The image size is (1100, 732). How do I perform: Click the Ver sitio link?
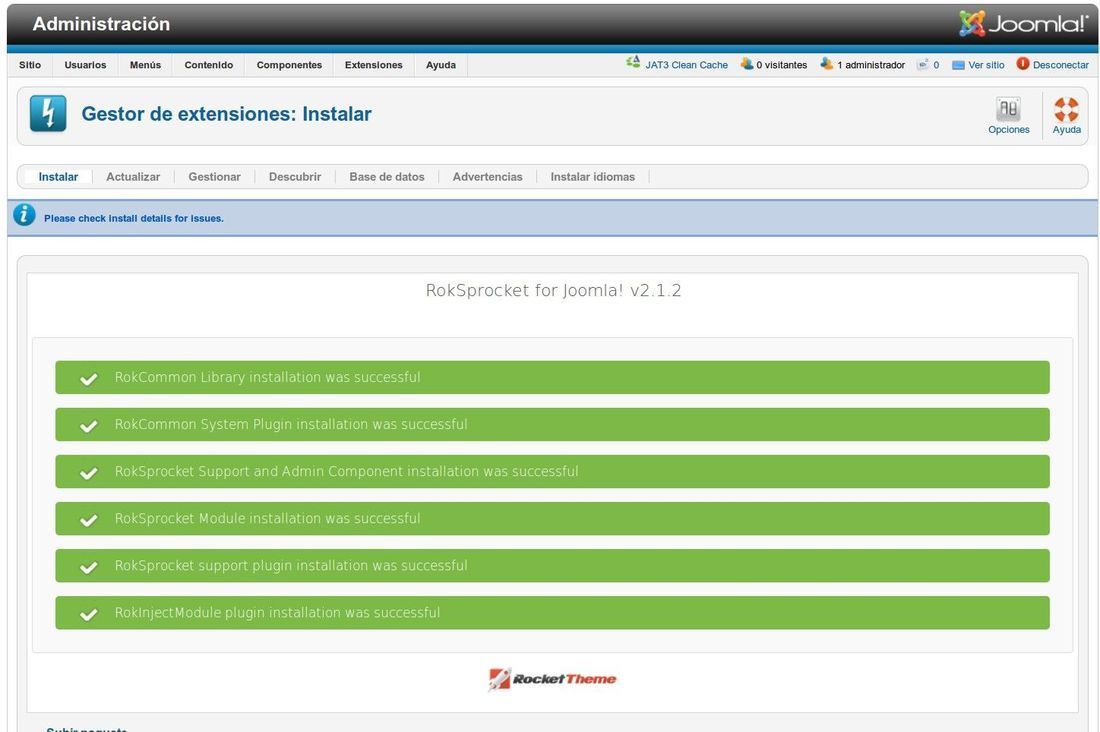986,65
